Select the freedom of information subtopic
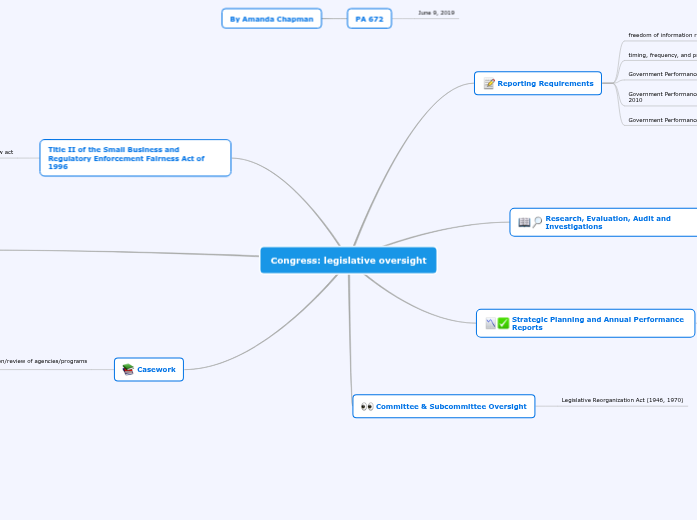 tap(662, 35)
